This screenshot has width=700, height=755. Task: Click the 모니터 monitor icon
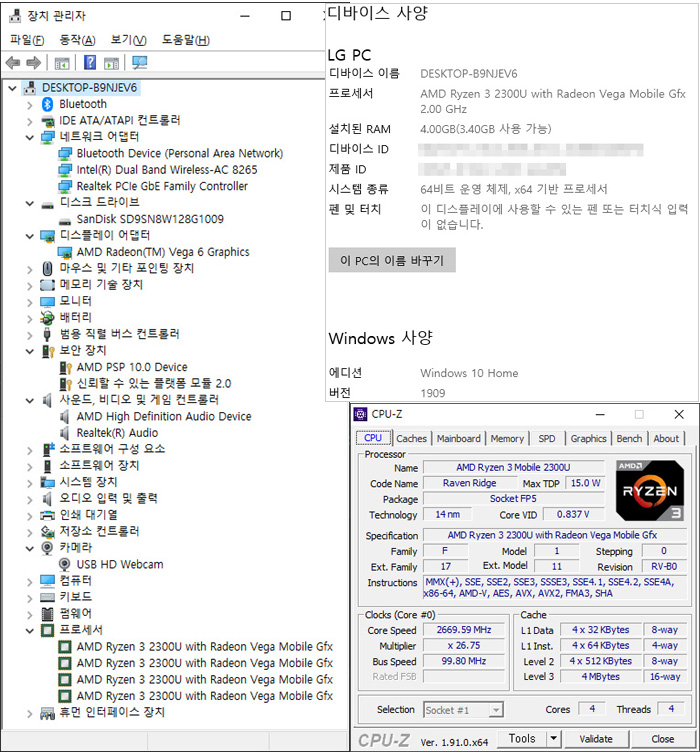click(47, 301)
